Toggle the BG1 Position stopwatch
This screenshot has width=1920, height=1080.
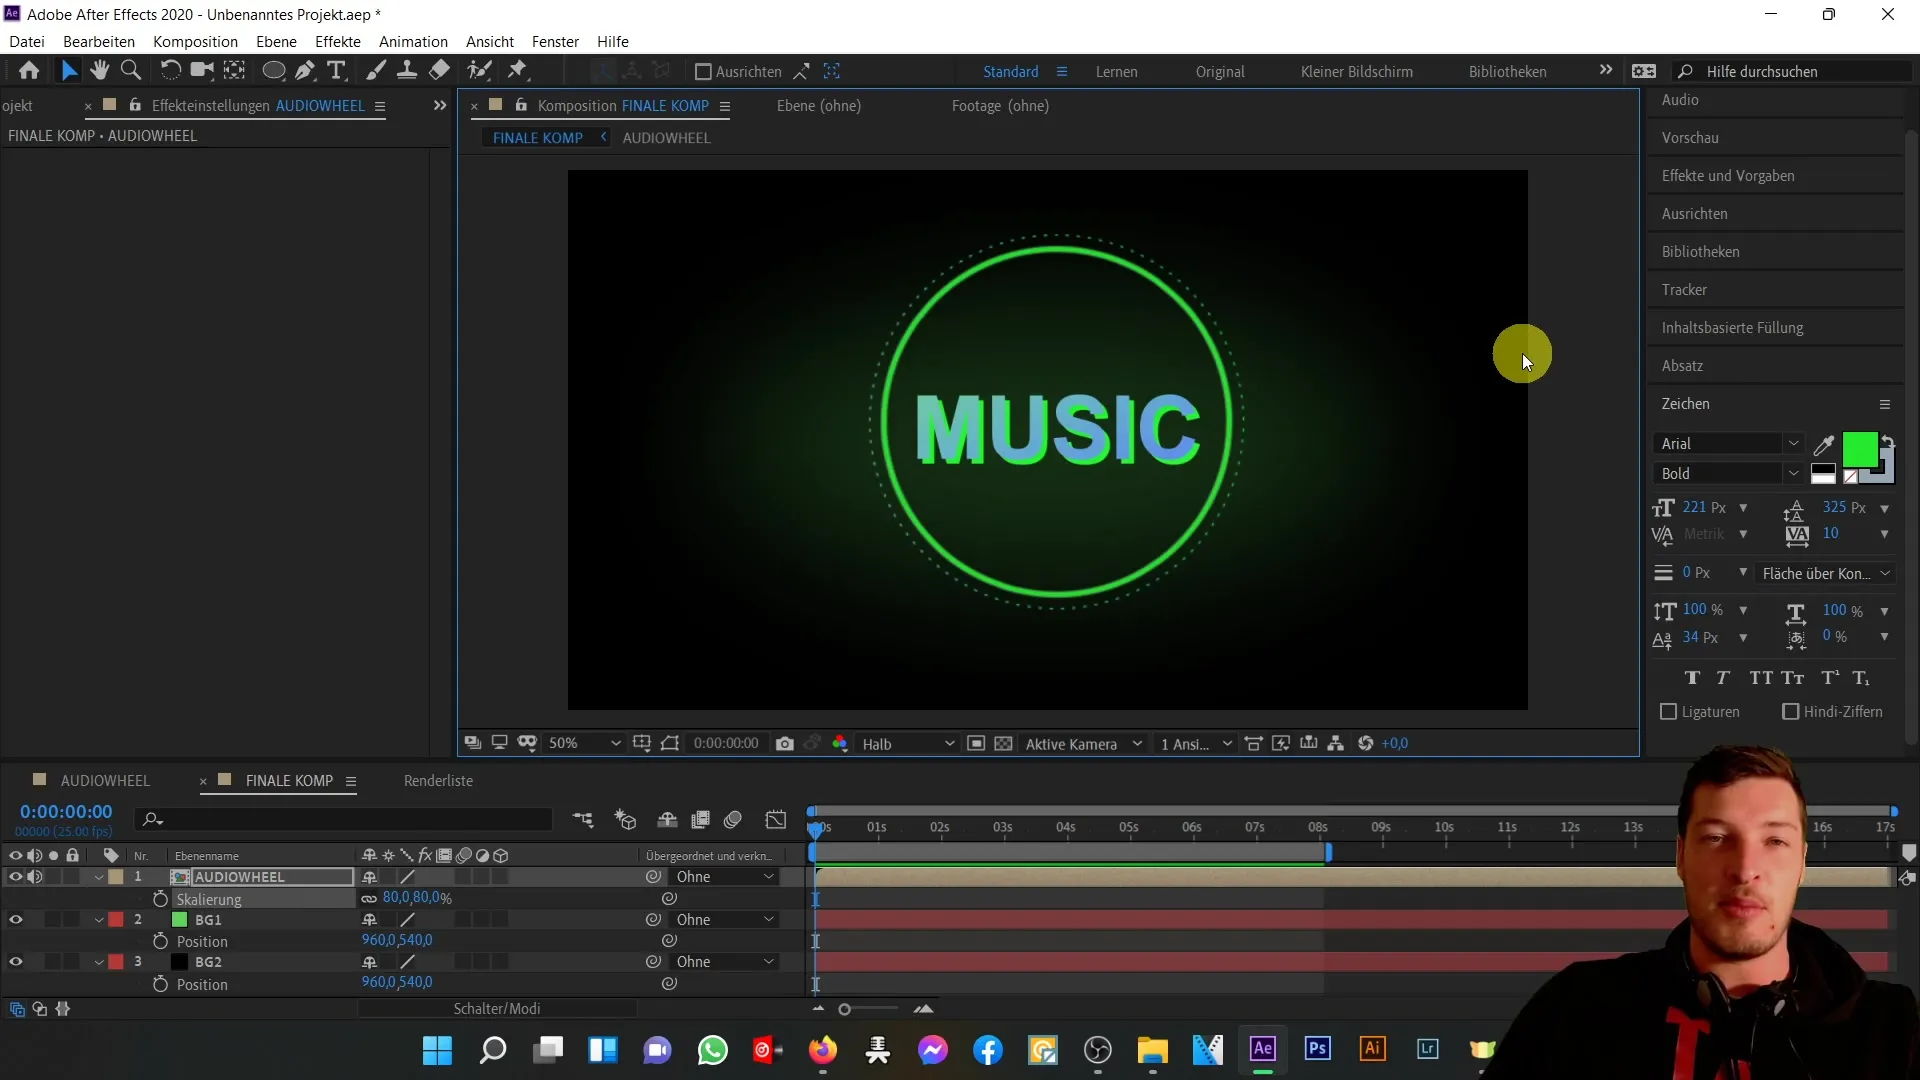coord(160,941)
